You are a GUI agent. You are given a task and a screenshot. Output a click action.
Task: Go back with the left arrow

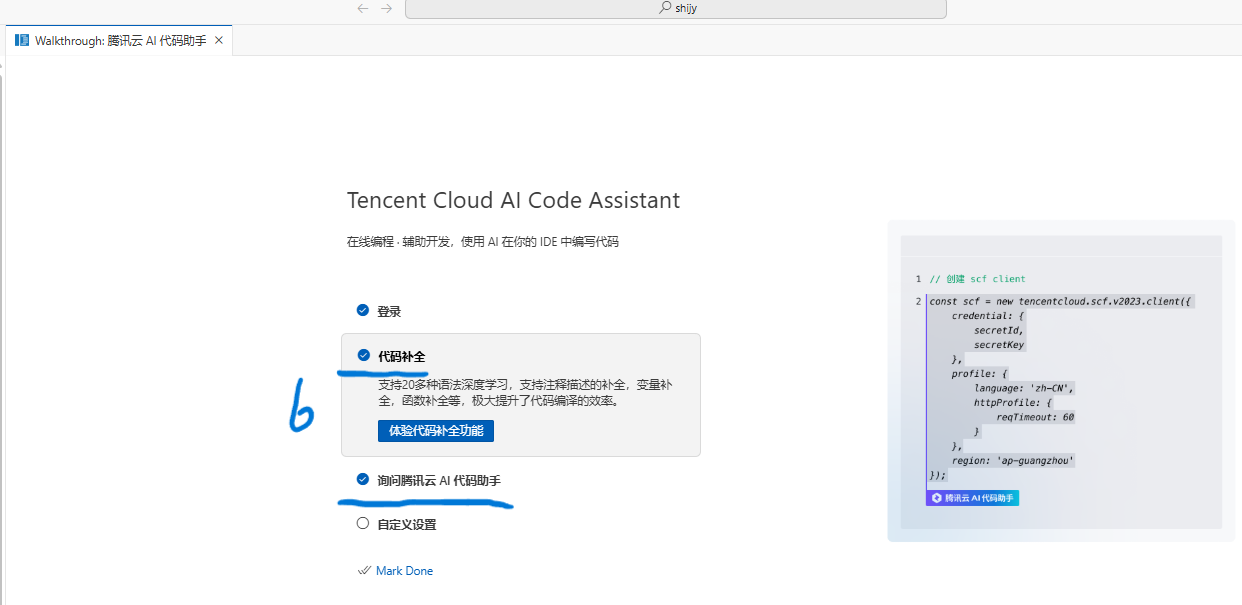363,8
